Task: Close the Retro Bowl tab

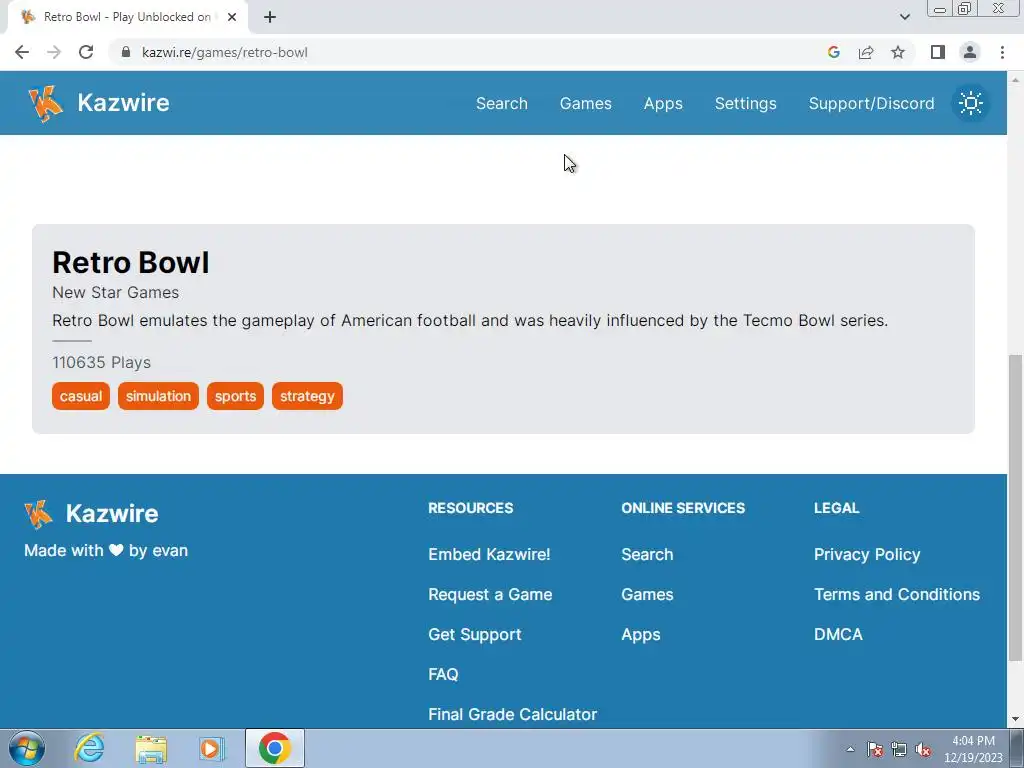Action: 232,17
